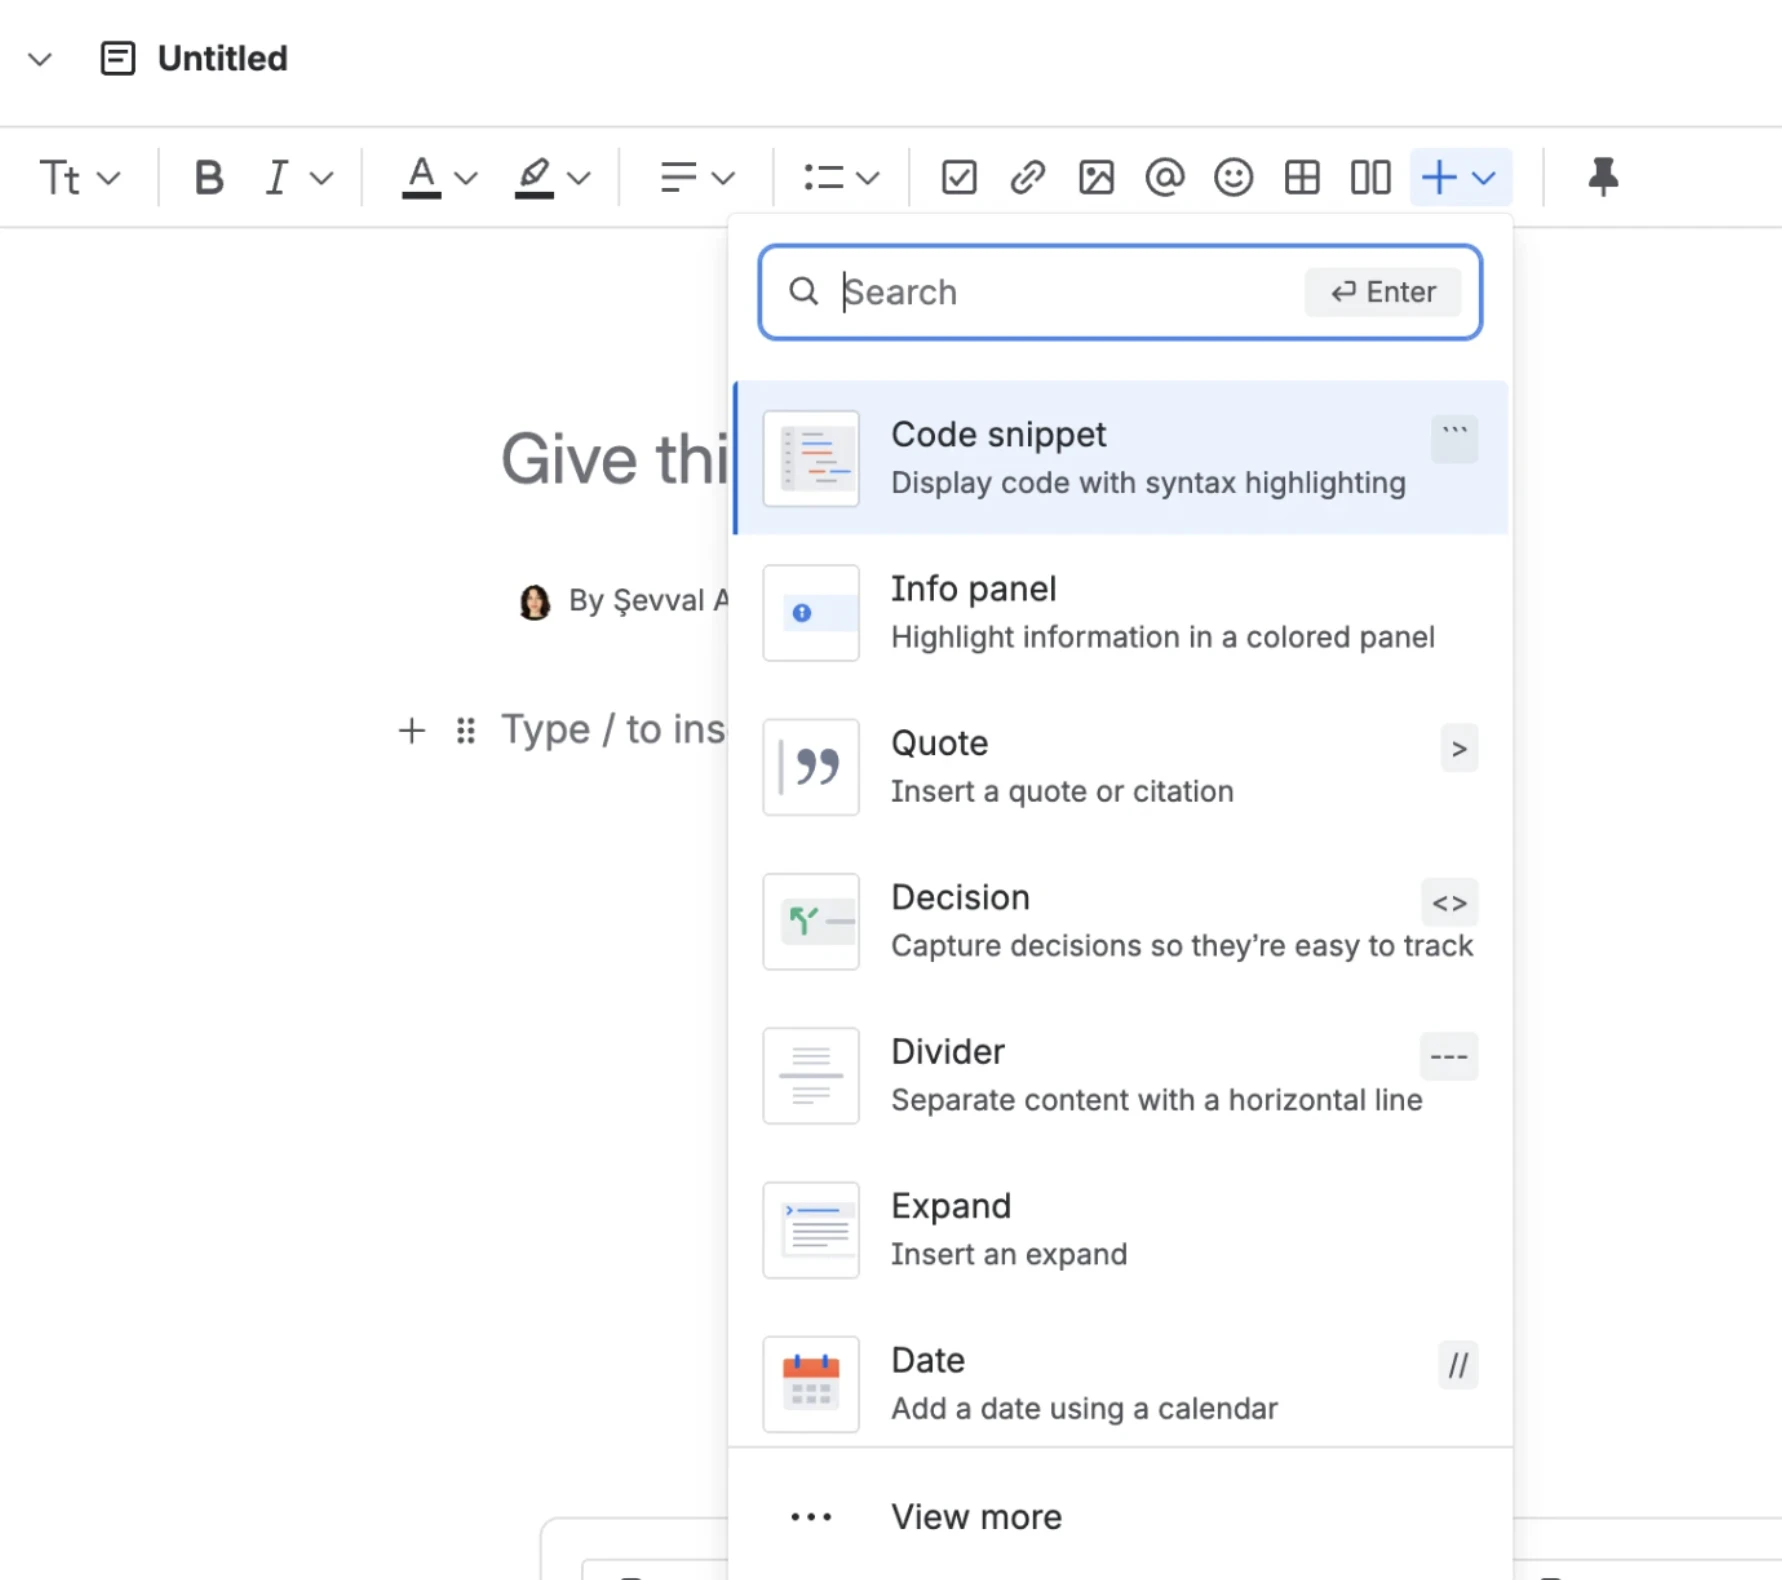Click View more in the insert menu
This screenshot has width=1782, height=1580.
click(x=1121, y=1517)
